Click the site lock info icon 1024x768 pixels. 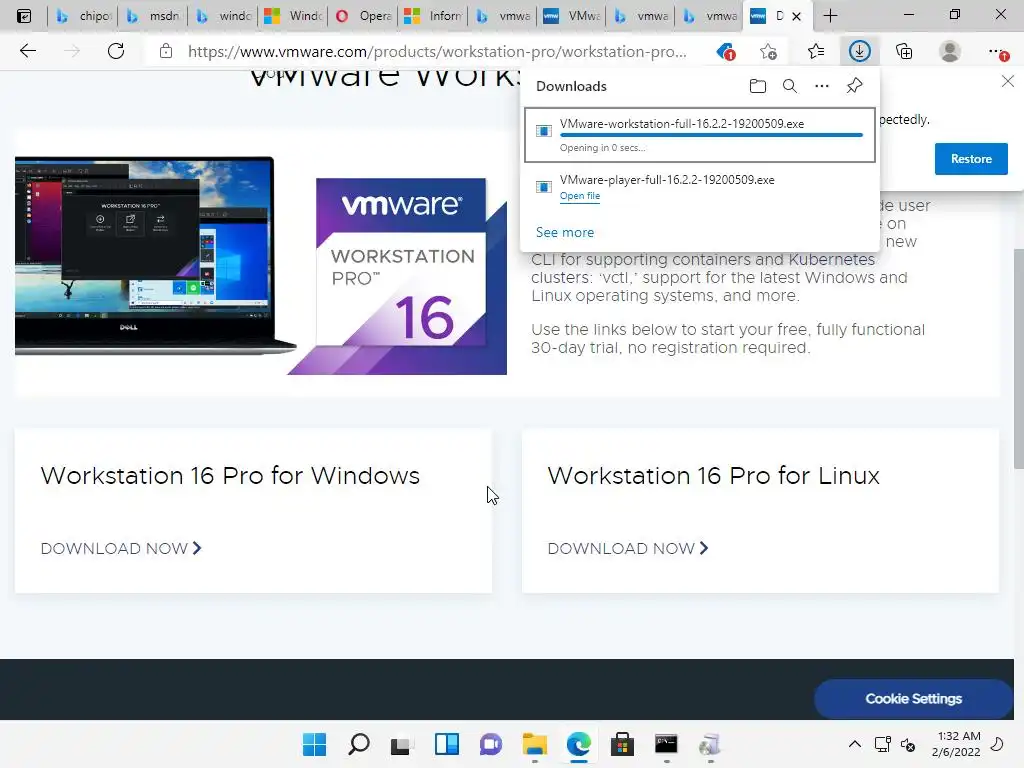pyautogui.click(x=166, y=51)
